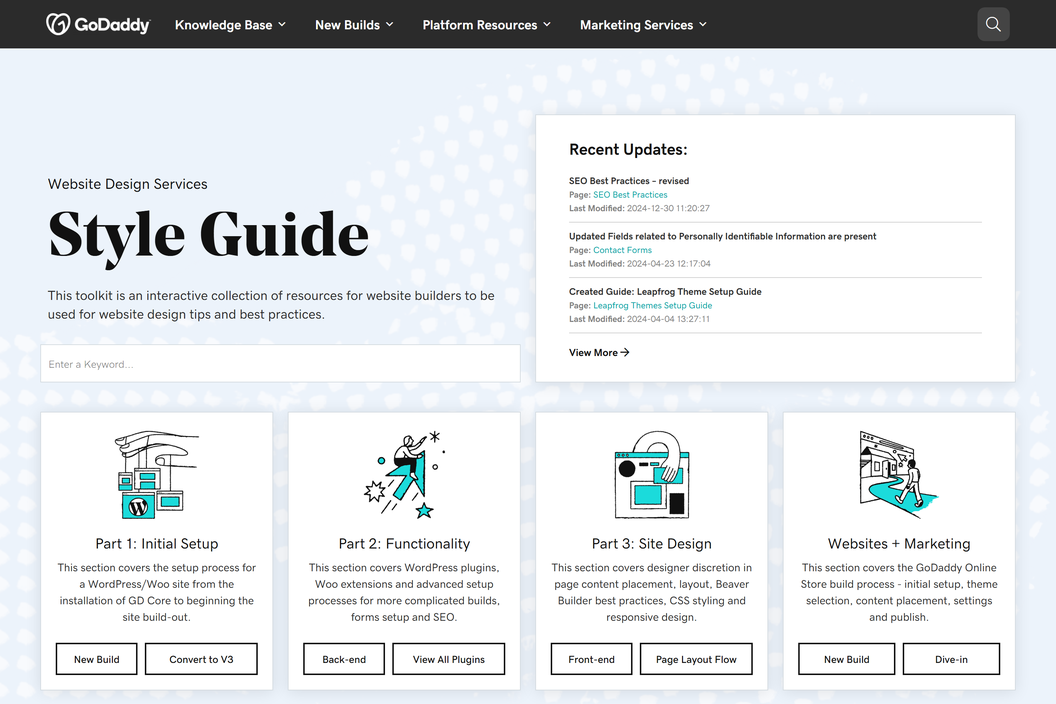1056x704 pixels.
Task: Click the arrow next to View More
Action: tap(625, 352)
